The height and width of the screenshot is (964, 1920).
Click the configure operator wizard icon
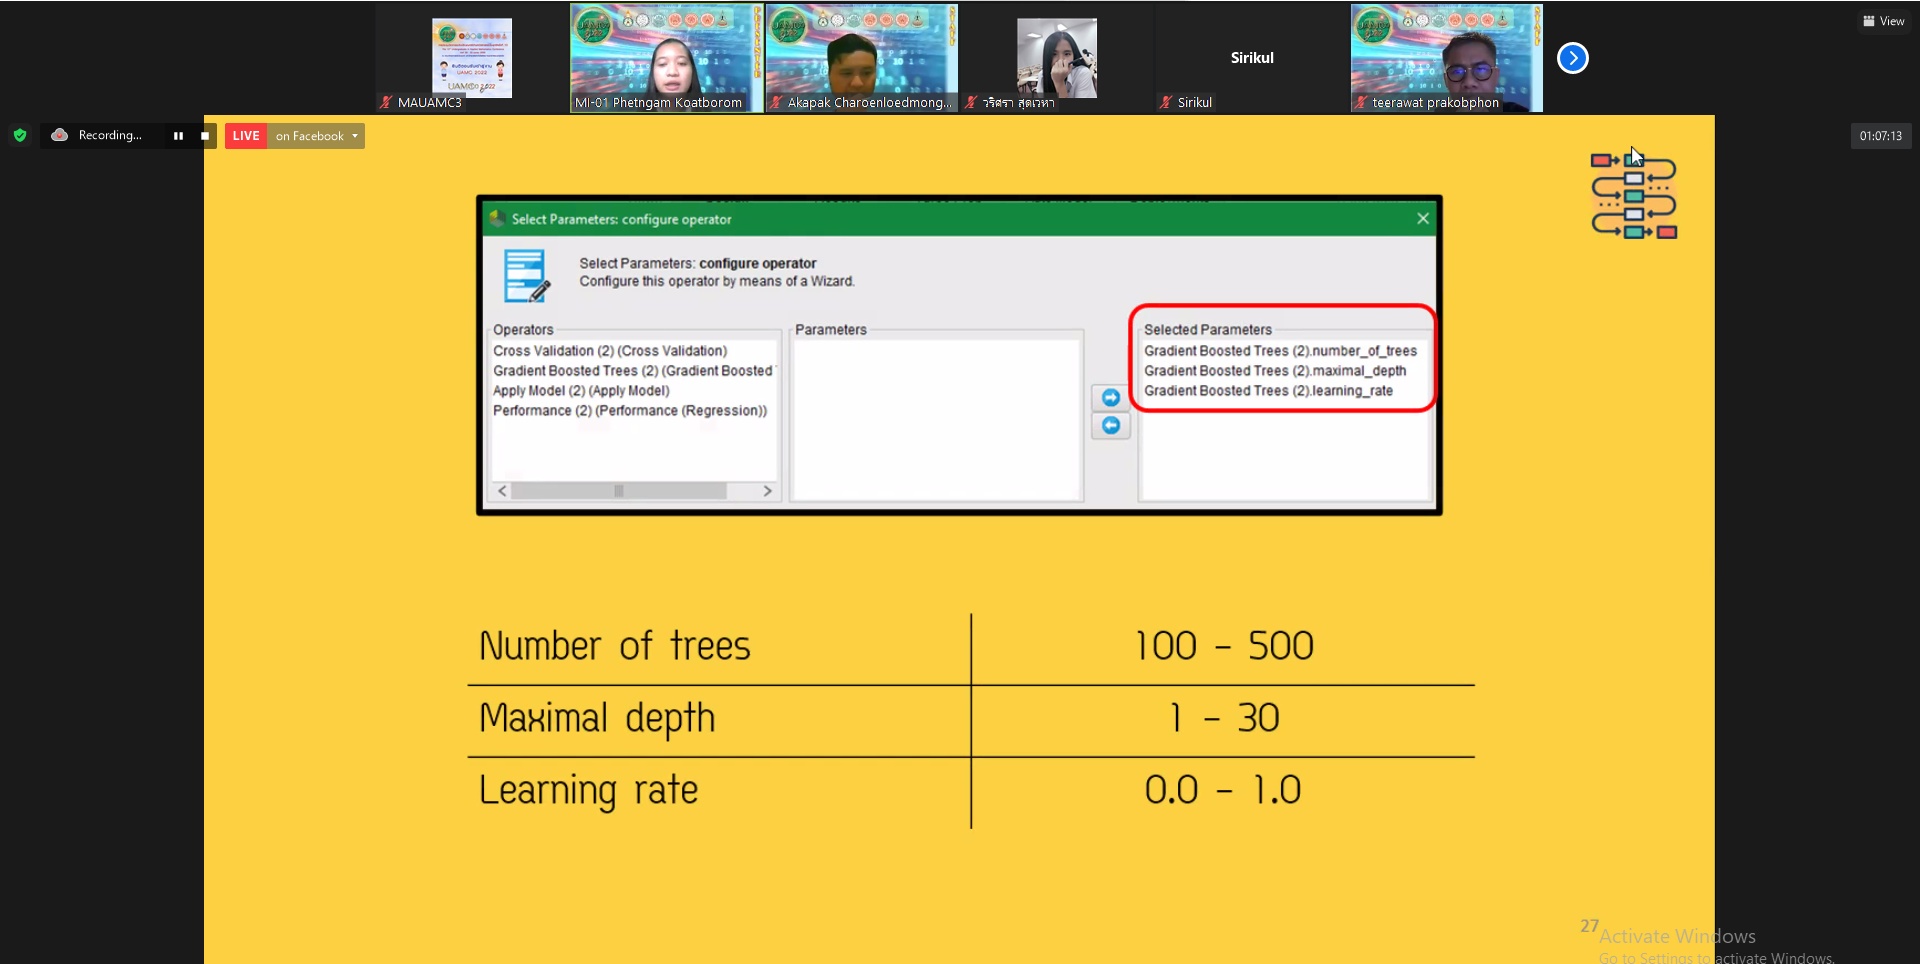(x=527, y=276)
